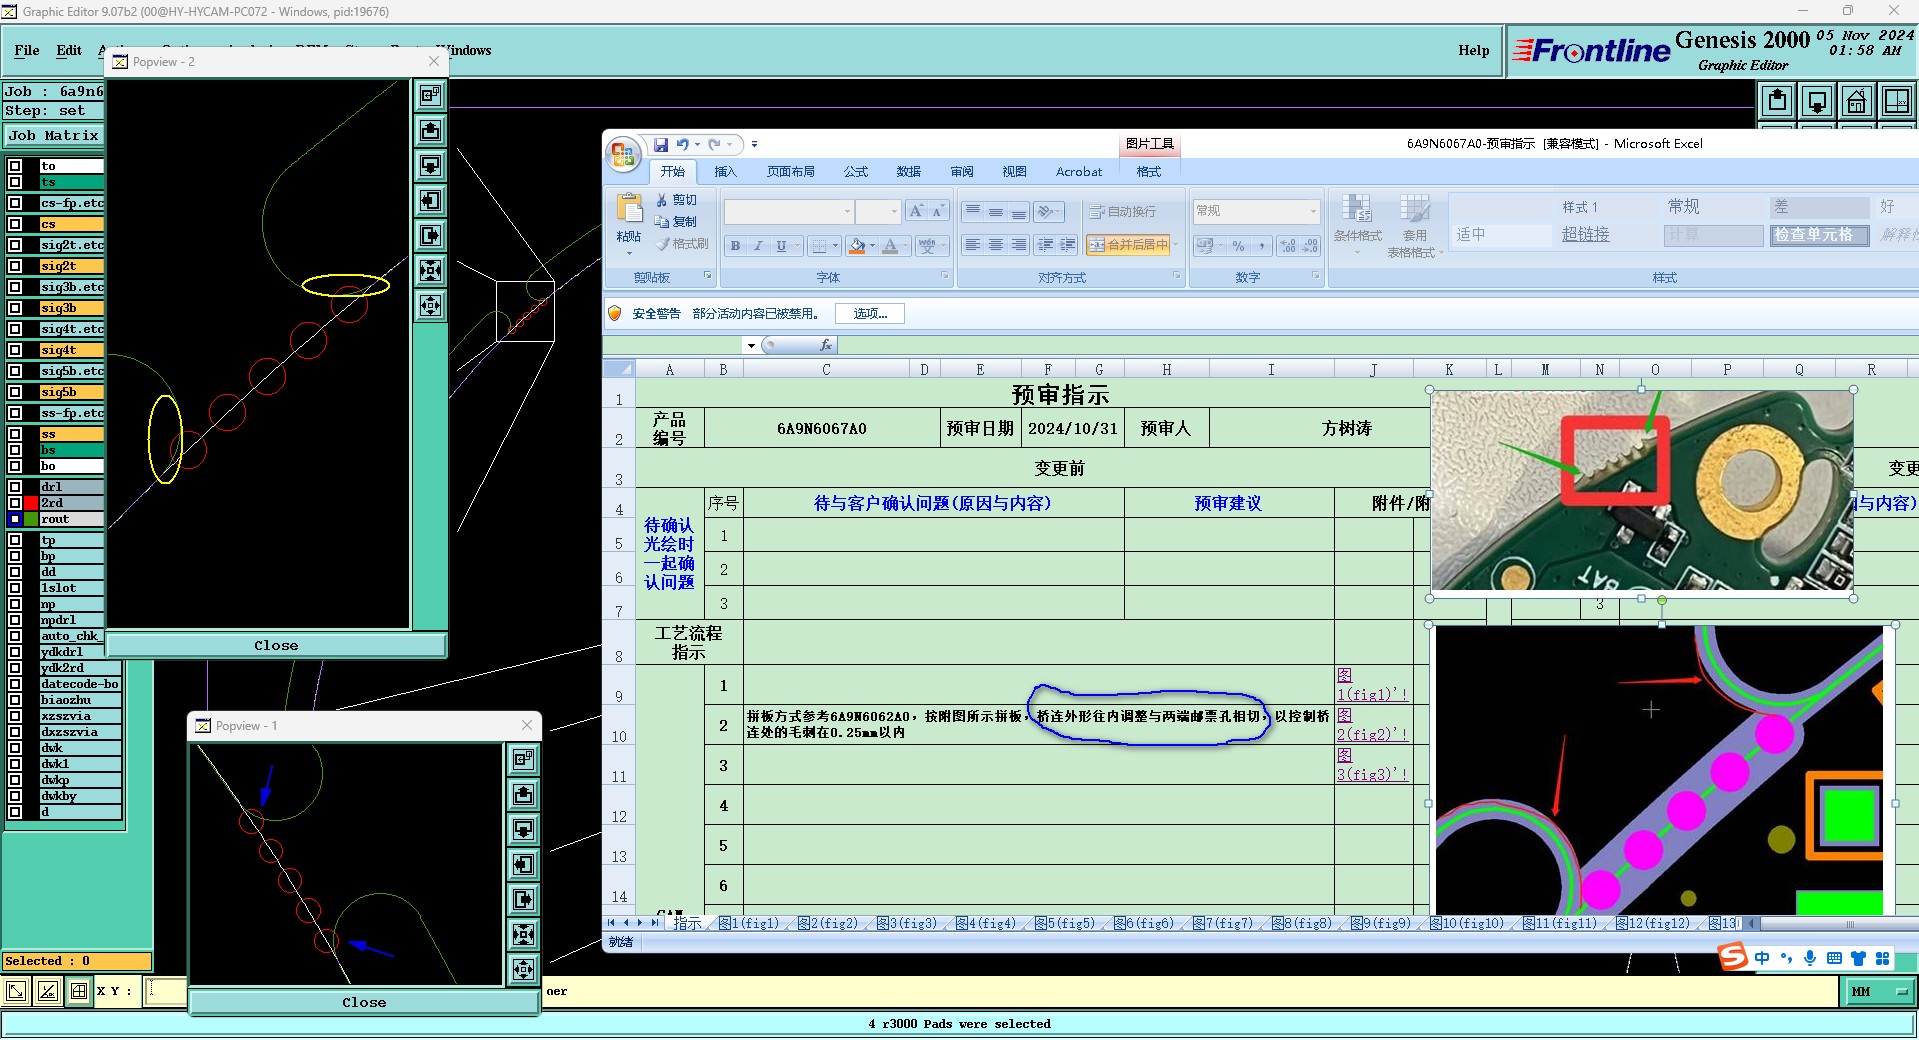
Task: Open the border style dropdown arrow
Action: tap(835, 246)
